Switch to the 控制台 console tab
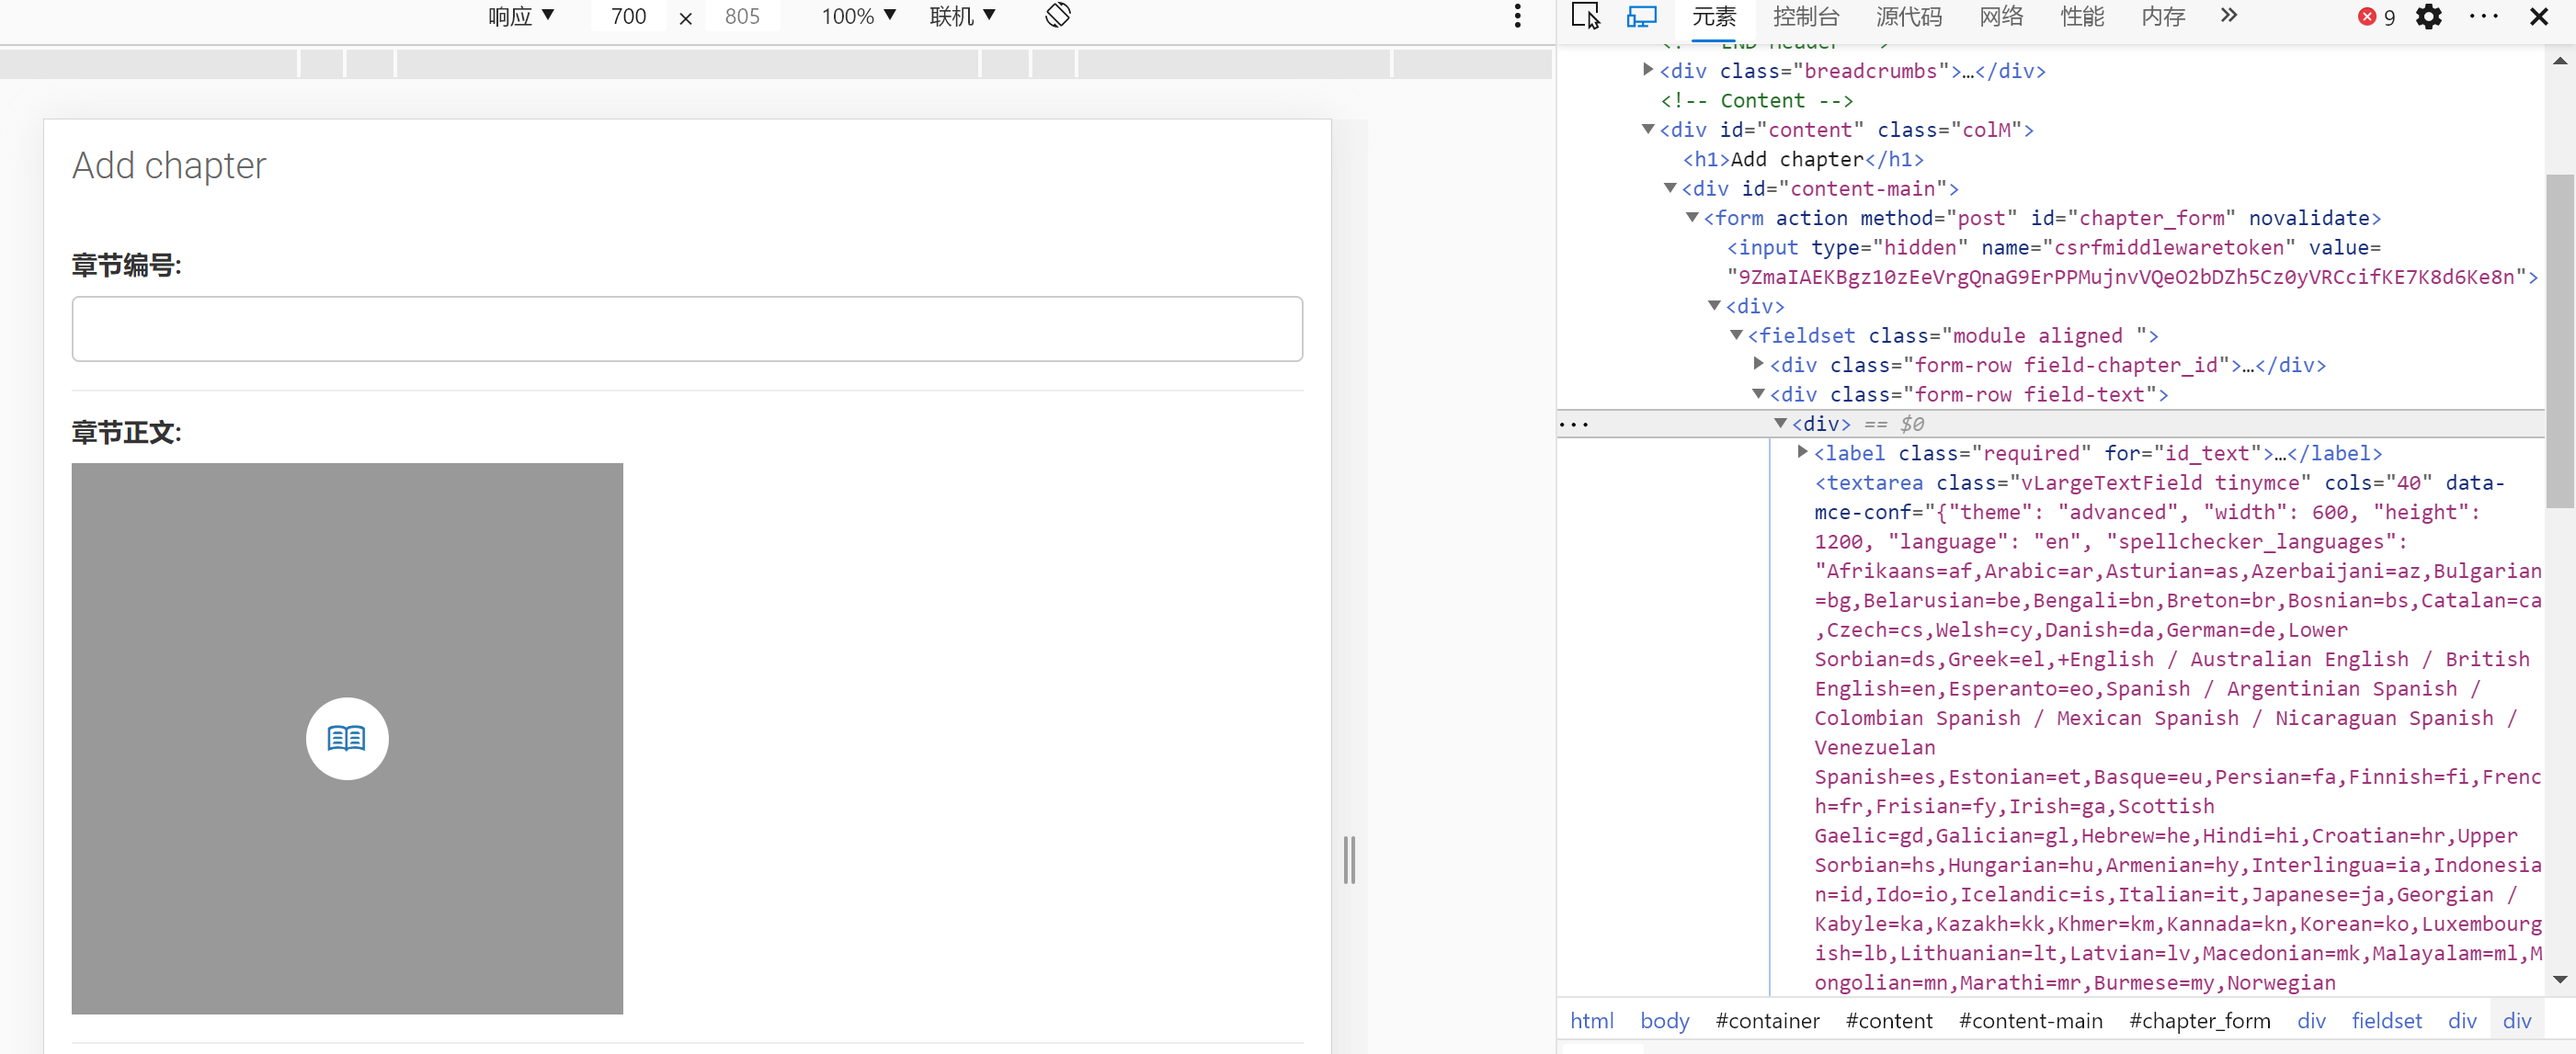2576x1054 pixels. [x=1805, y=16]
